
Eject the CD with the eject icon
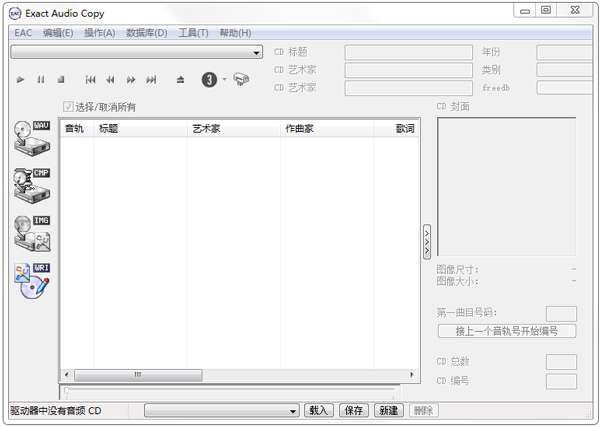181,80
